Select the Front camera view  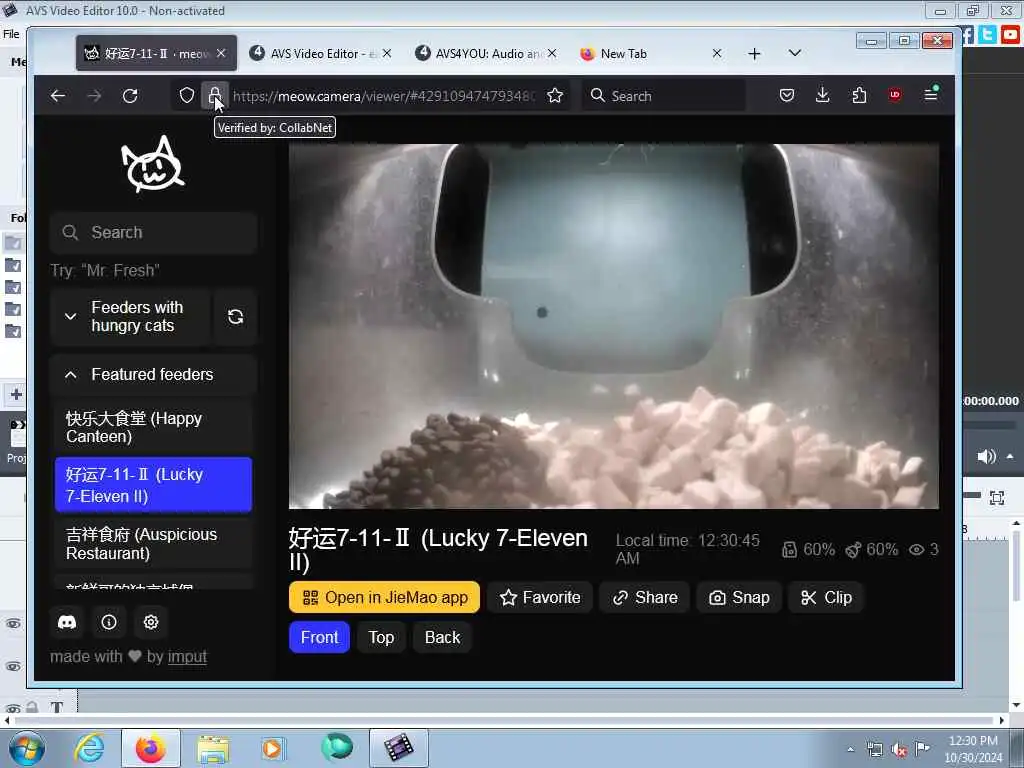[x=319, y=637]
